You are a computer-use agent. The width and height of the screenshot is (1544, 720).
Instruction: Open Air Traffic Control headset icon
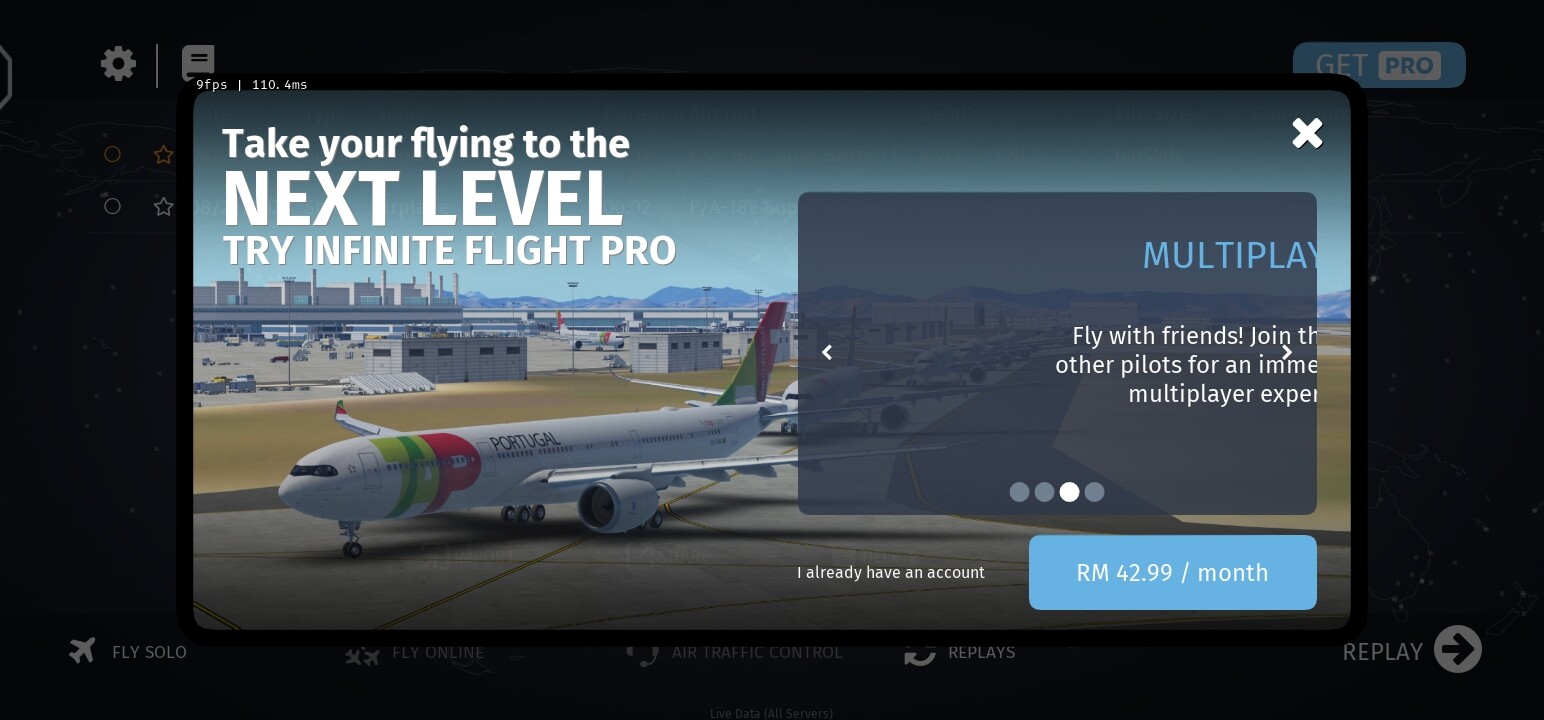tap(642, 652)
